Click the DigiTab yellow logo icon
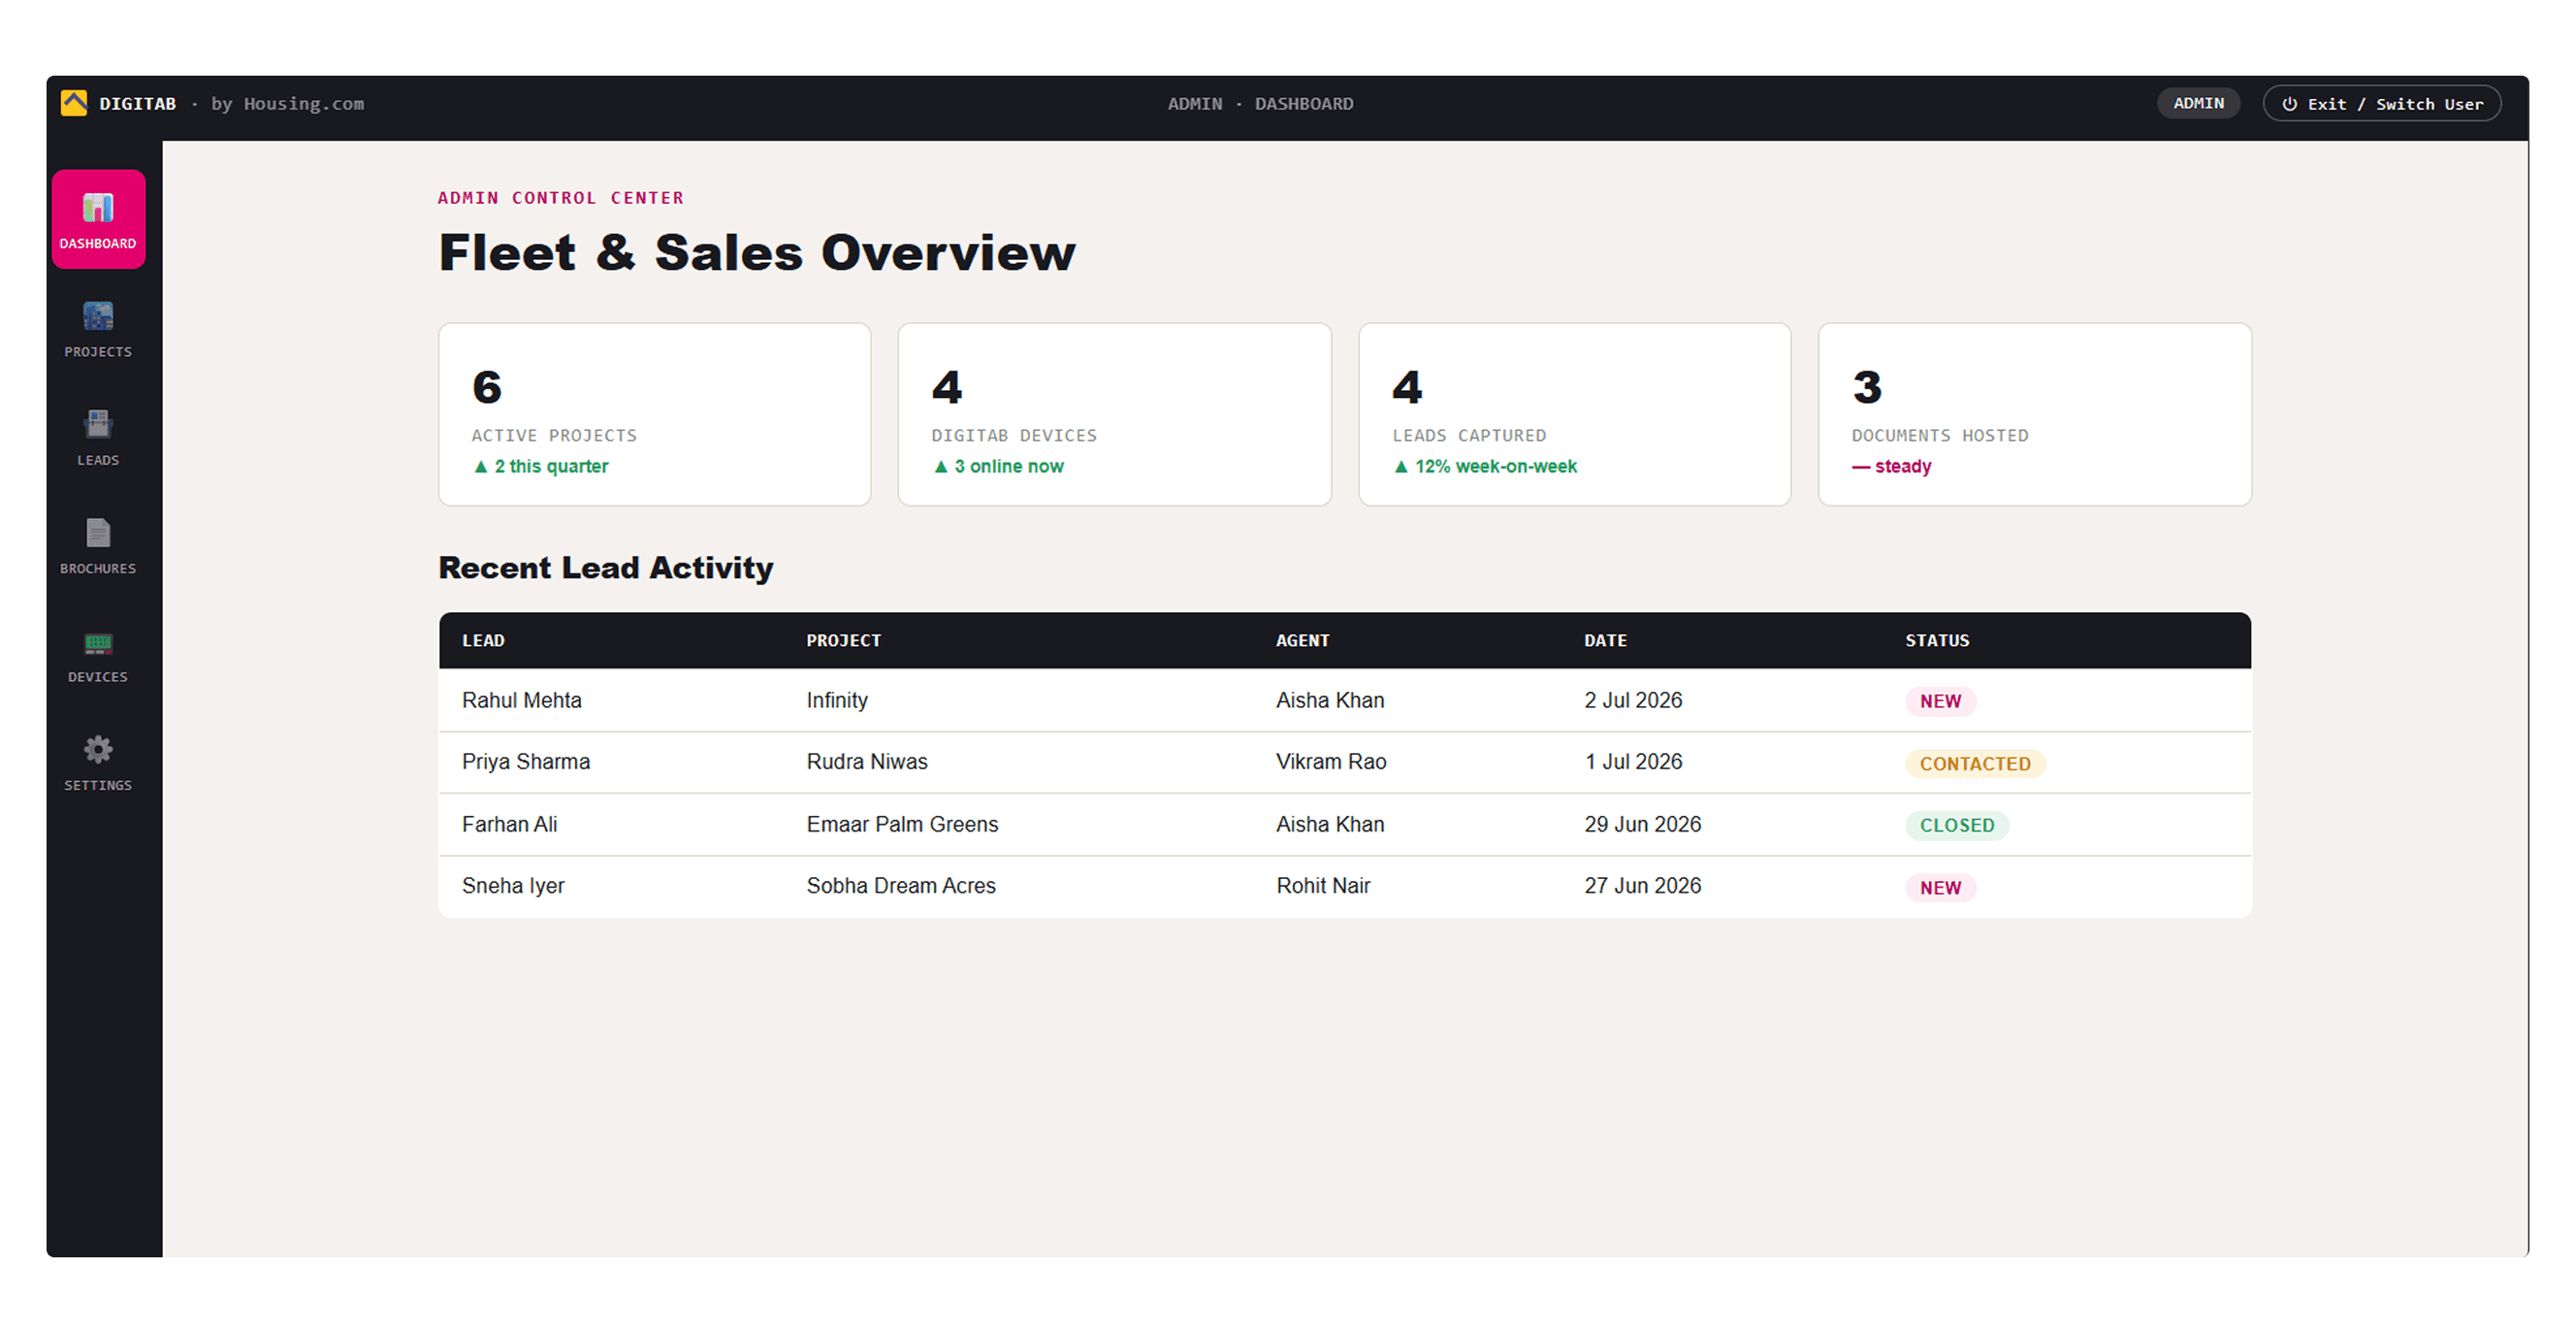 pyautogui.click(x=74, y=103)
